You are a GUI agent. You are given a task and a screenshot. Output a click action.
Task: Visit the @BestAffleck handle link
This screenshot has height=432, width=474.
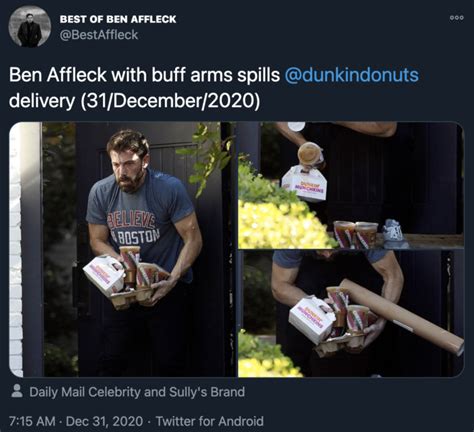point(99,35)
